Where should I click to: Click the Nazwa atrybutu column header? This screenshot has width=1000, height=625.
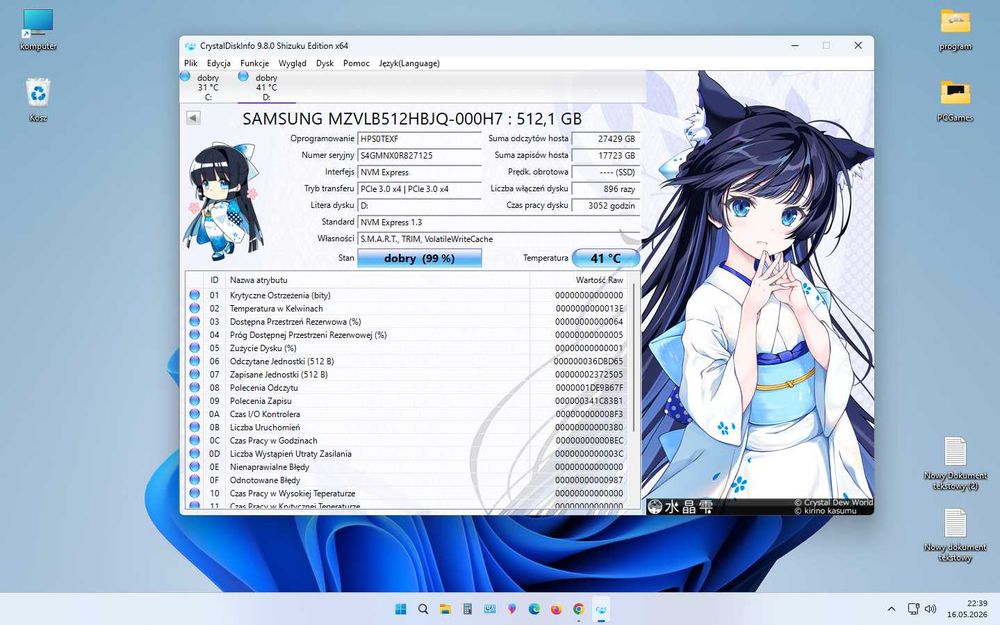377,279
